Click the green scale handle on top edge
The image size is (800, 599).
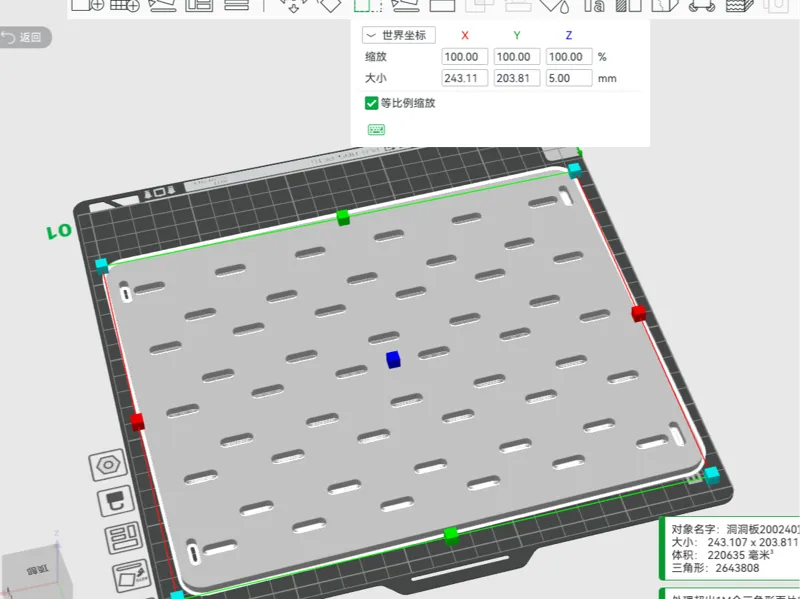click(x=343, y=217)
